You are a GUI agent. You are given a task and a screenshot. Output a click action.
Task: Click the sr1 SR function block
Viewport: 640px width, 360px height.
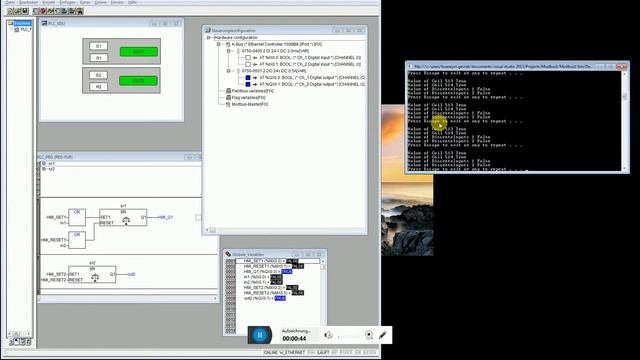click(123, 217)
